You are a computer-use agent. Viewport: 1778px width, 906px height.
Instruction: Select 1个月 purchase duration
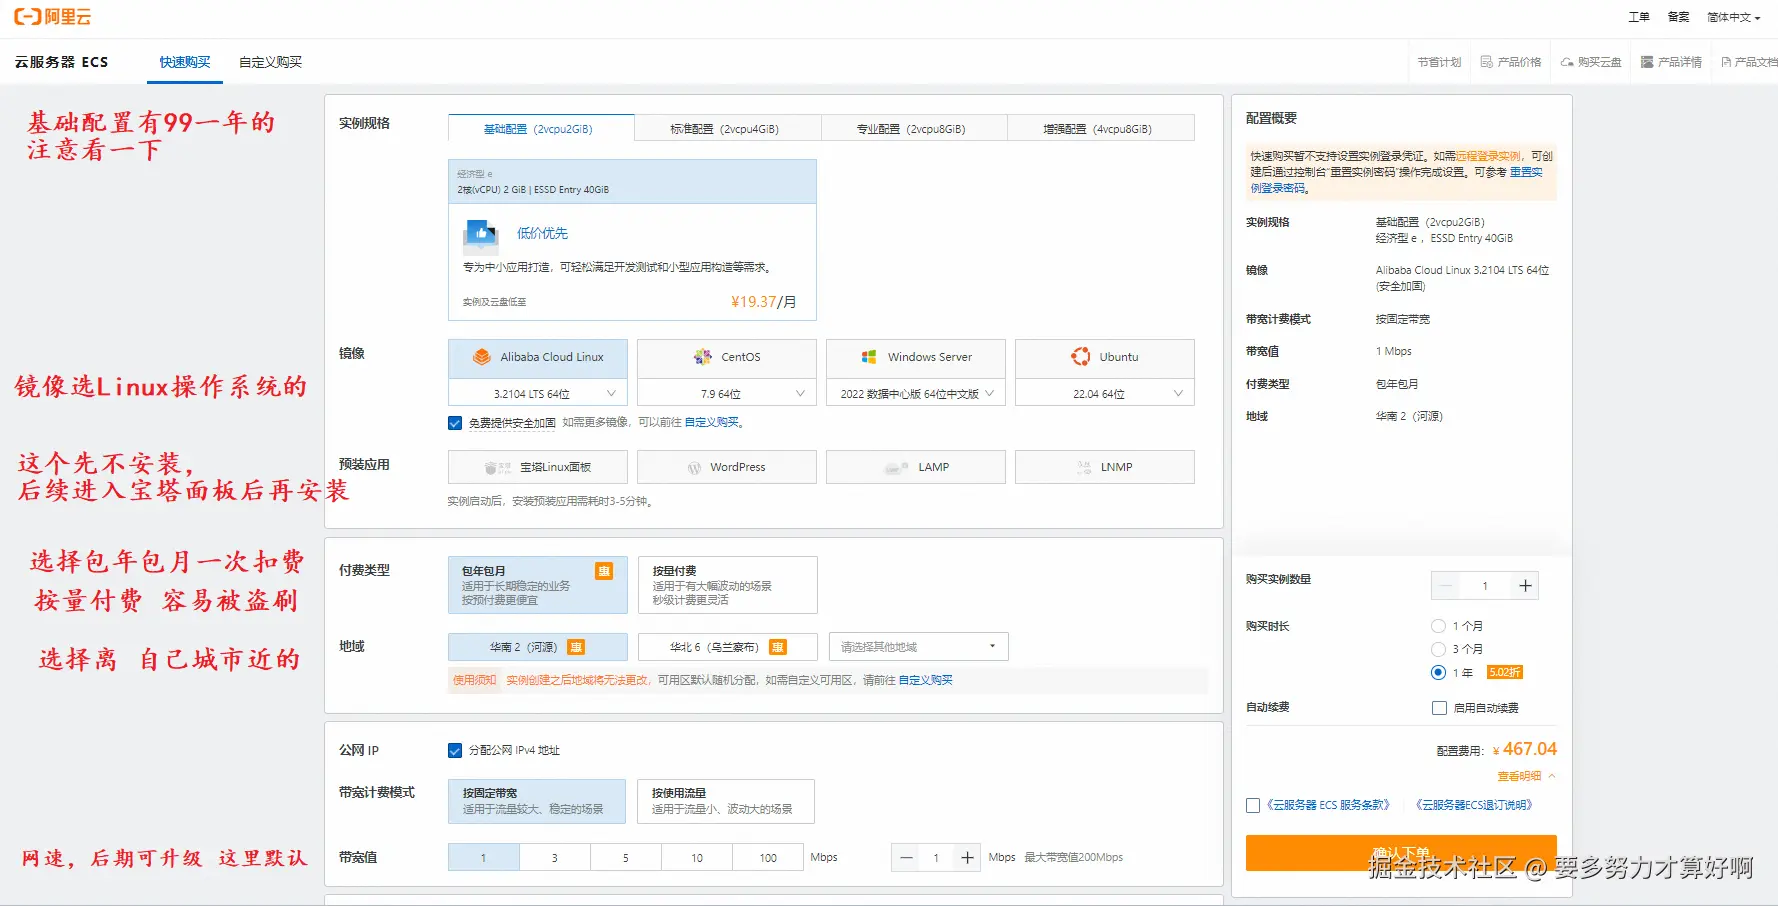coord(1438,626)
